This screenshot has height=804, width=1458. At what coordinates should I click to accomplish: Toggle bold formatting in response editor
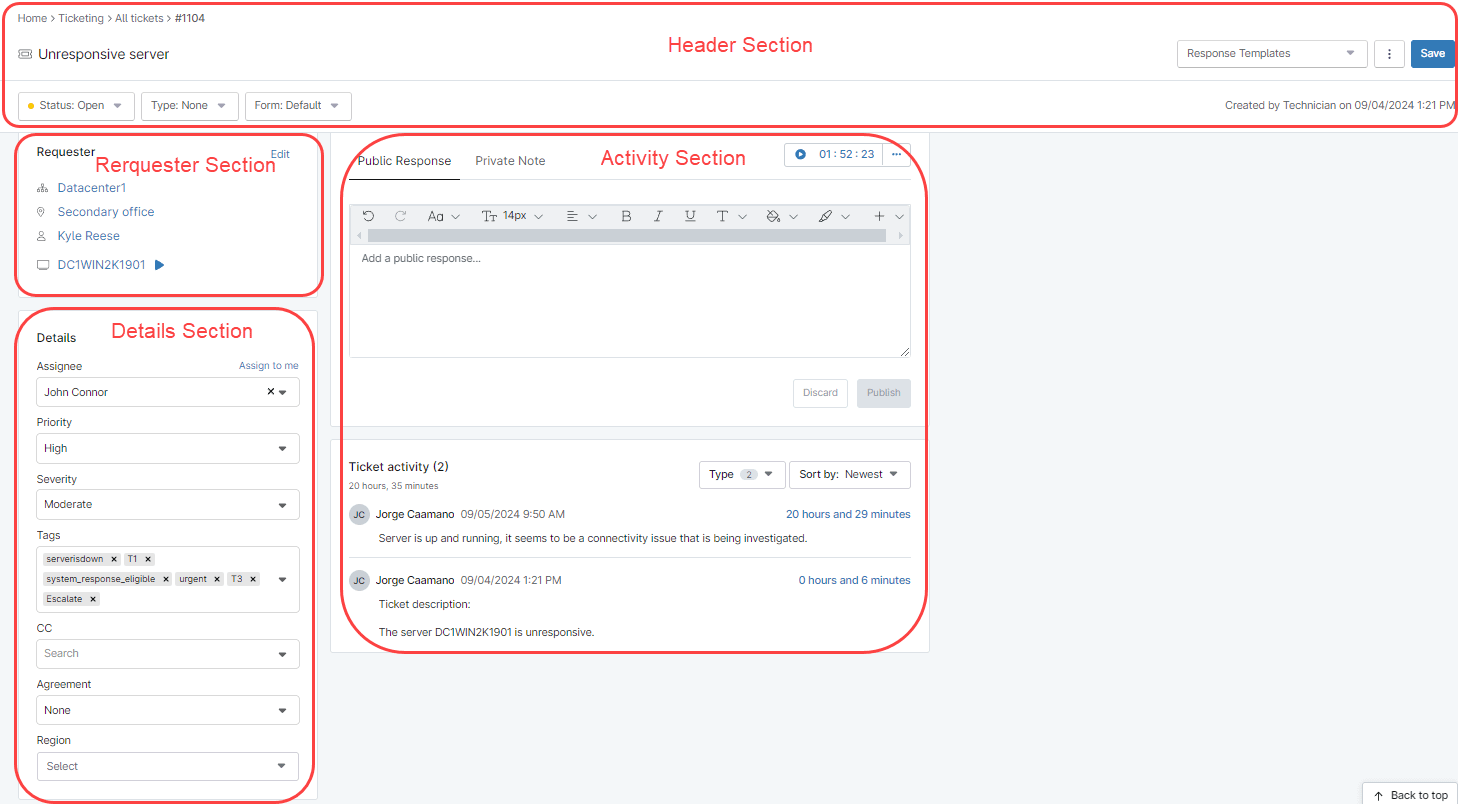point(626,216)
